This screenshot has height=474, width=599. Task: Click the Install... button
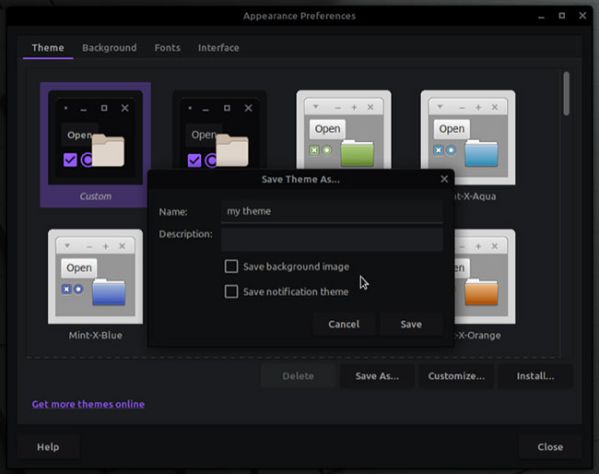tap(535, 376)
